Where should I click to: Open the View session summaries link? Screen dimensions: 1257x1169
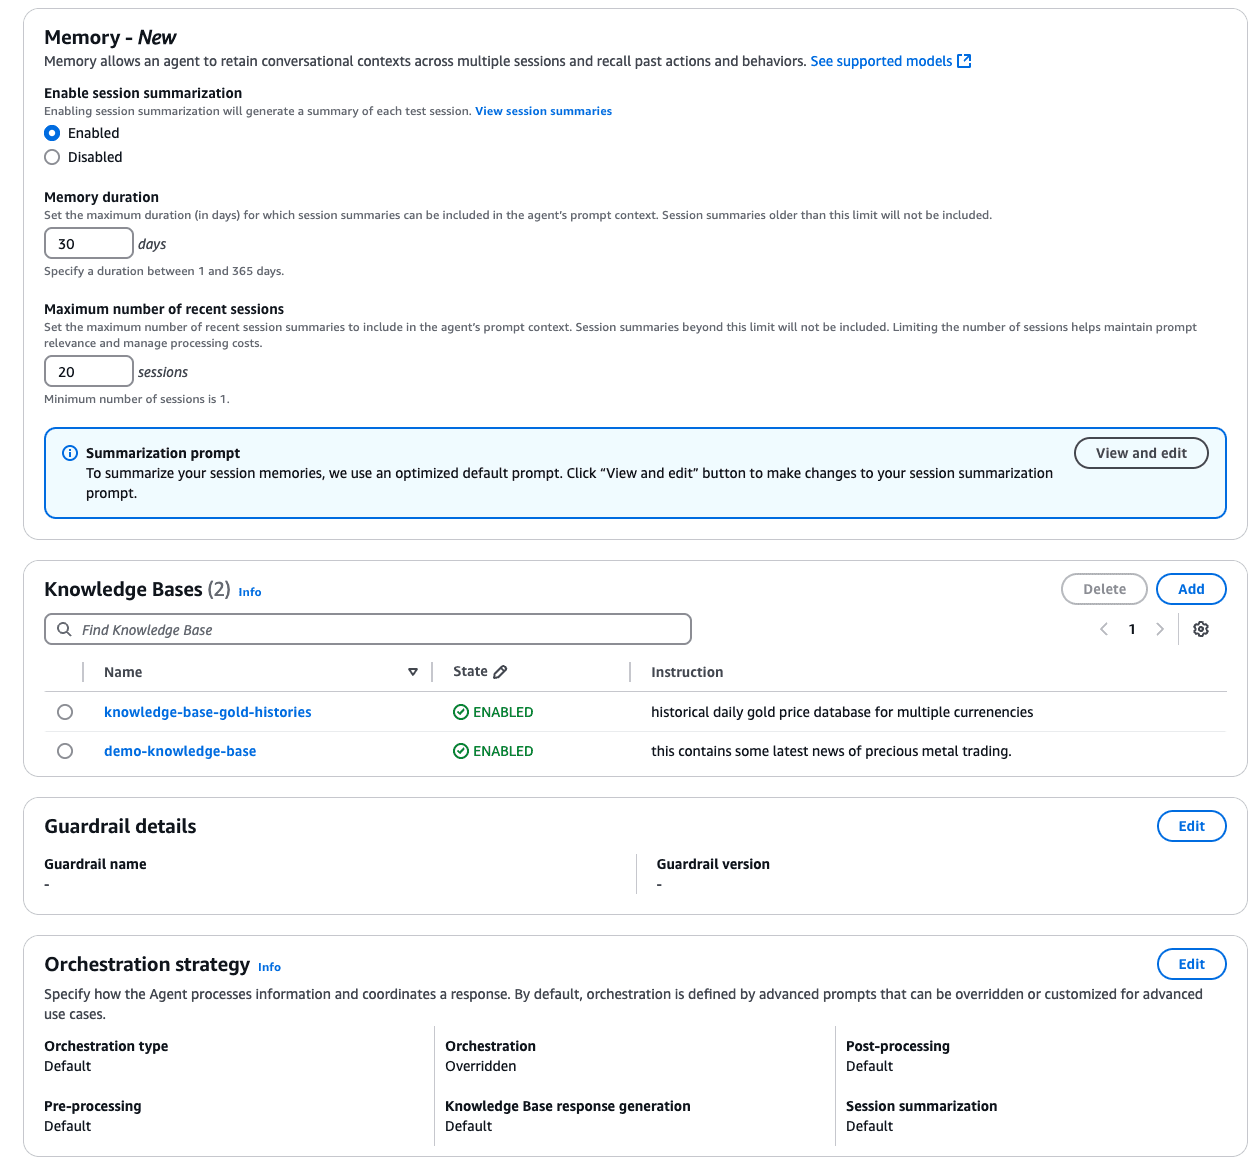543,111
